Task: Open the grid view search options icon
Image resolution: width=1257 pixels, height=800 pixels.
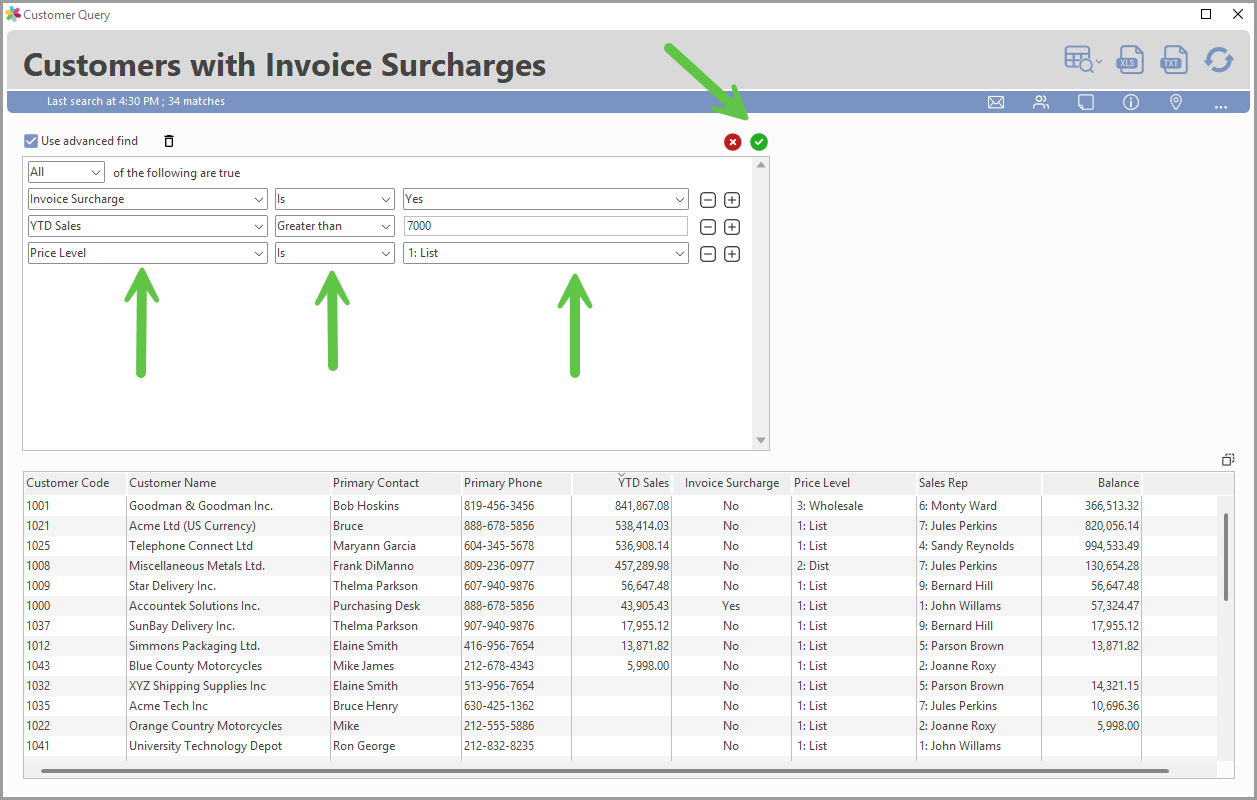Action: coord(1083,60)
